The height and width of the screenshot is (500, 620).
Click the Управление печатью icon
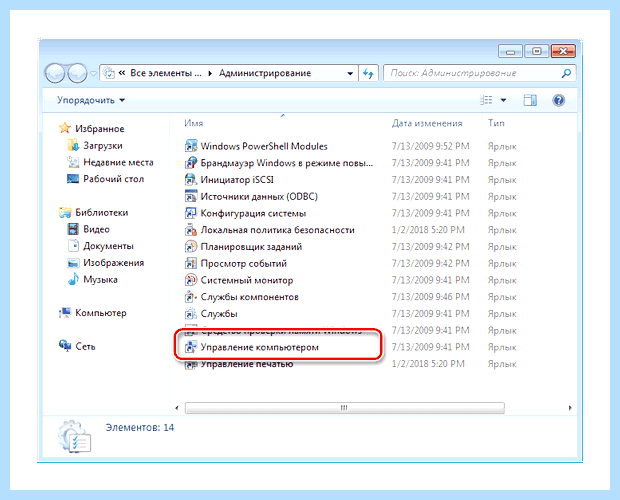[x=191, y=364]
